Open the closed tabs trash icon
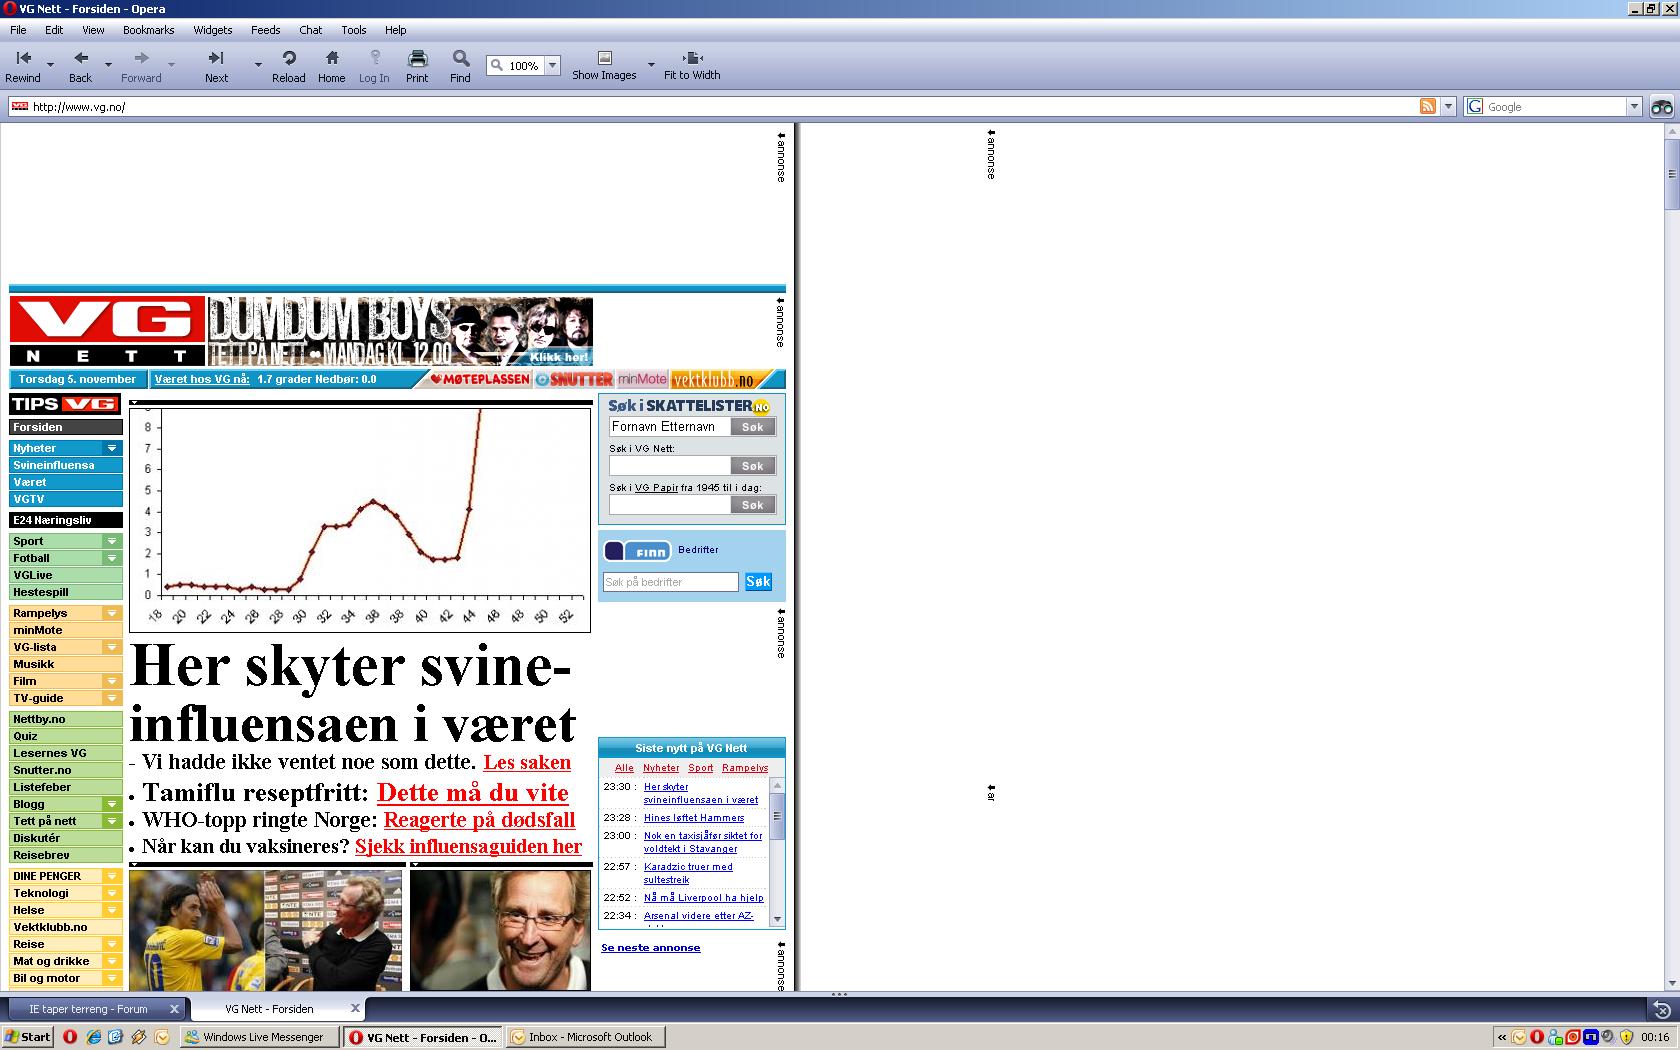This screenshot has width=1680, height=1050. tap(1661, 1009)
